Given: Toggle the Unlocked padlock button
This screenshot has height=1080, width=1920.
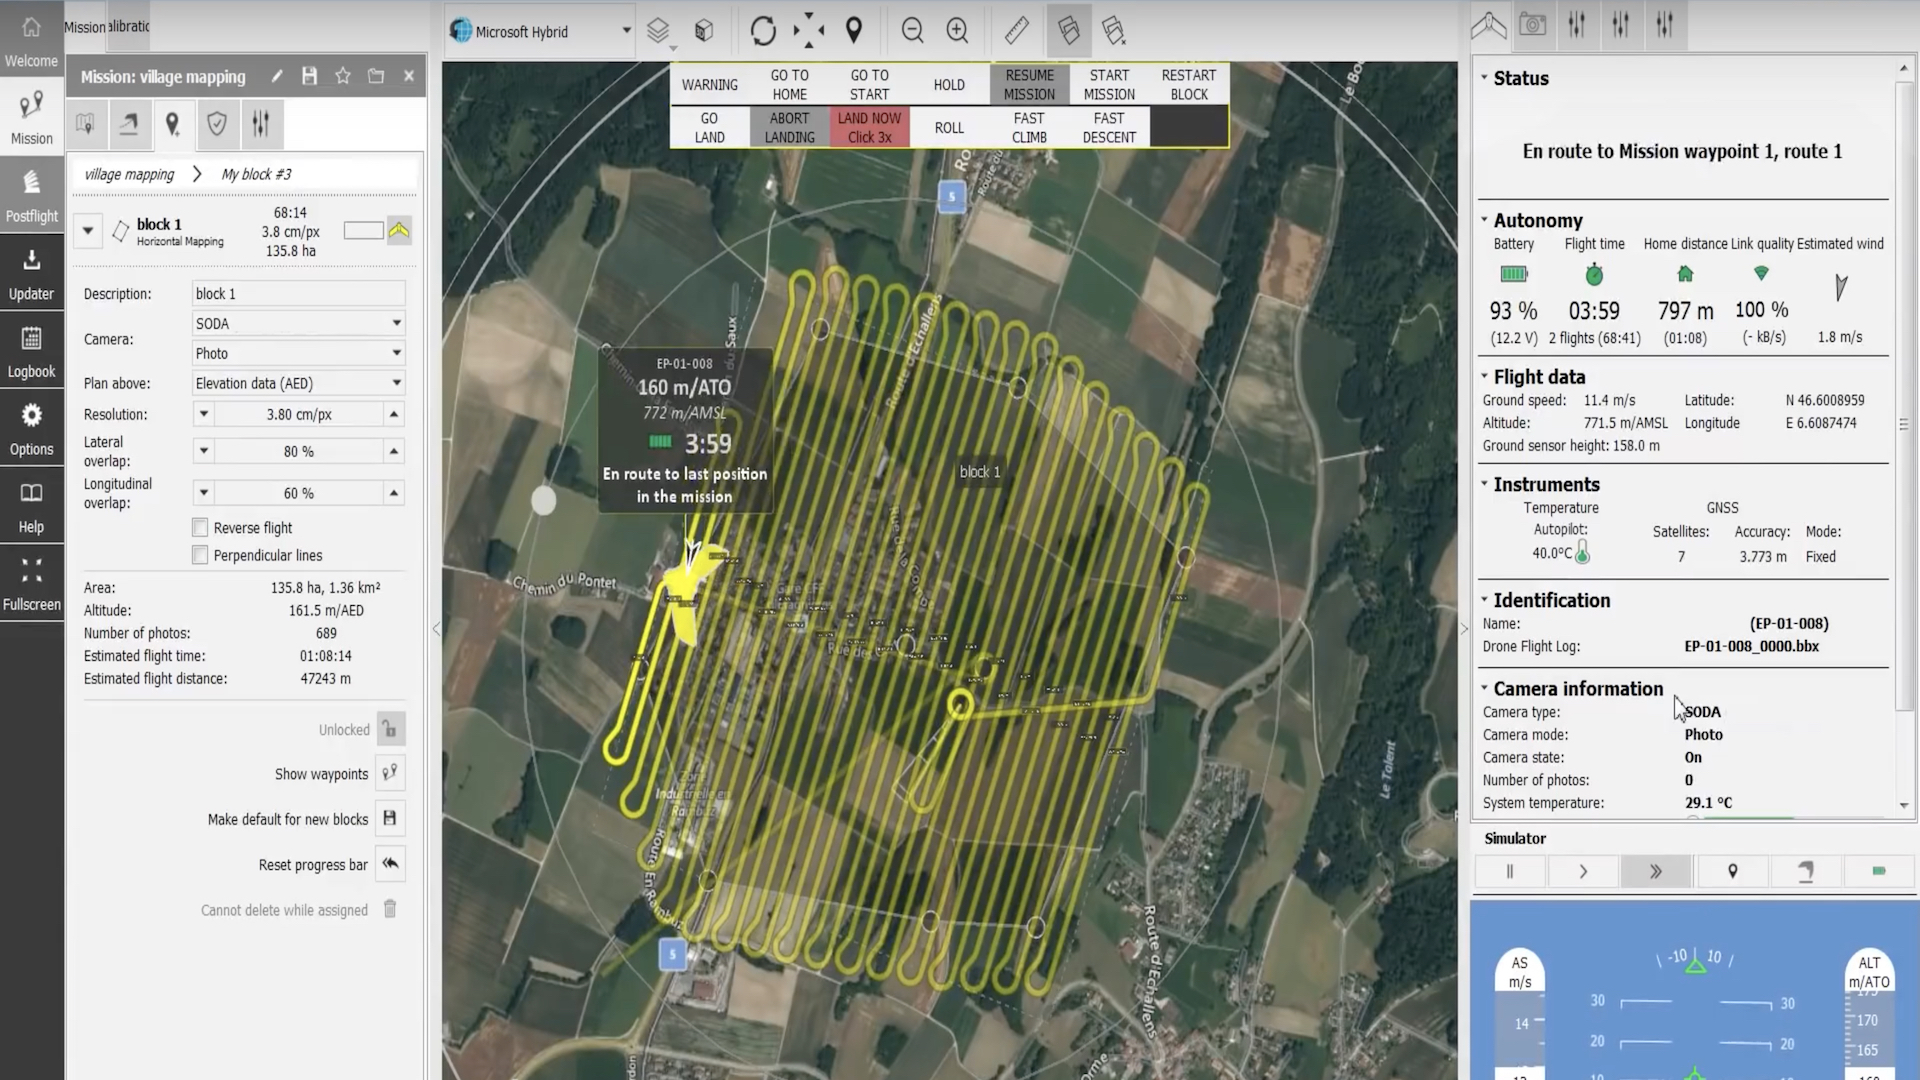Looking at the screenshot, I should point(390,729).
